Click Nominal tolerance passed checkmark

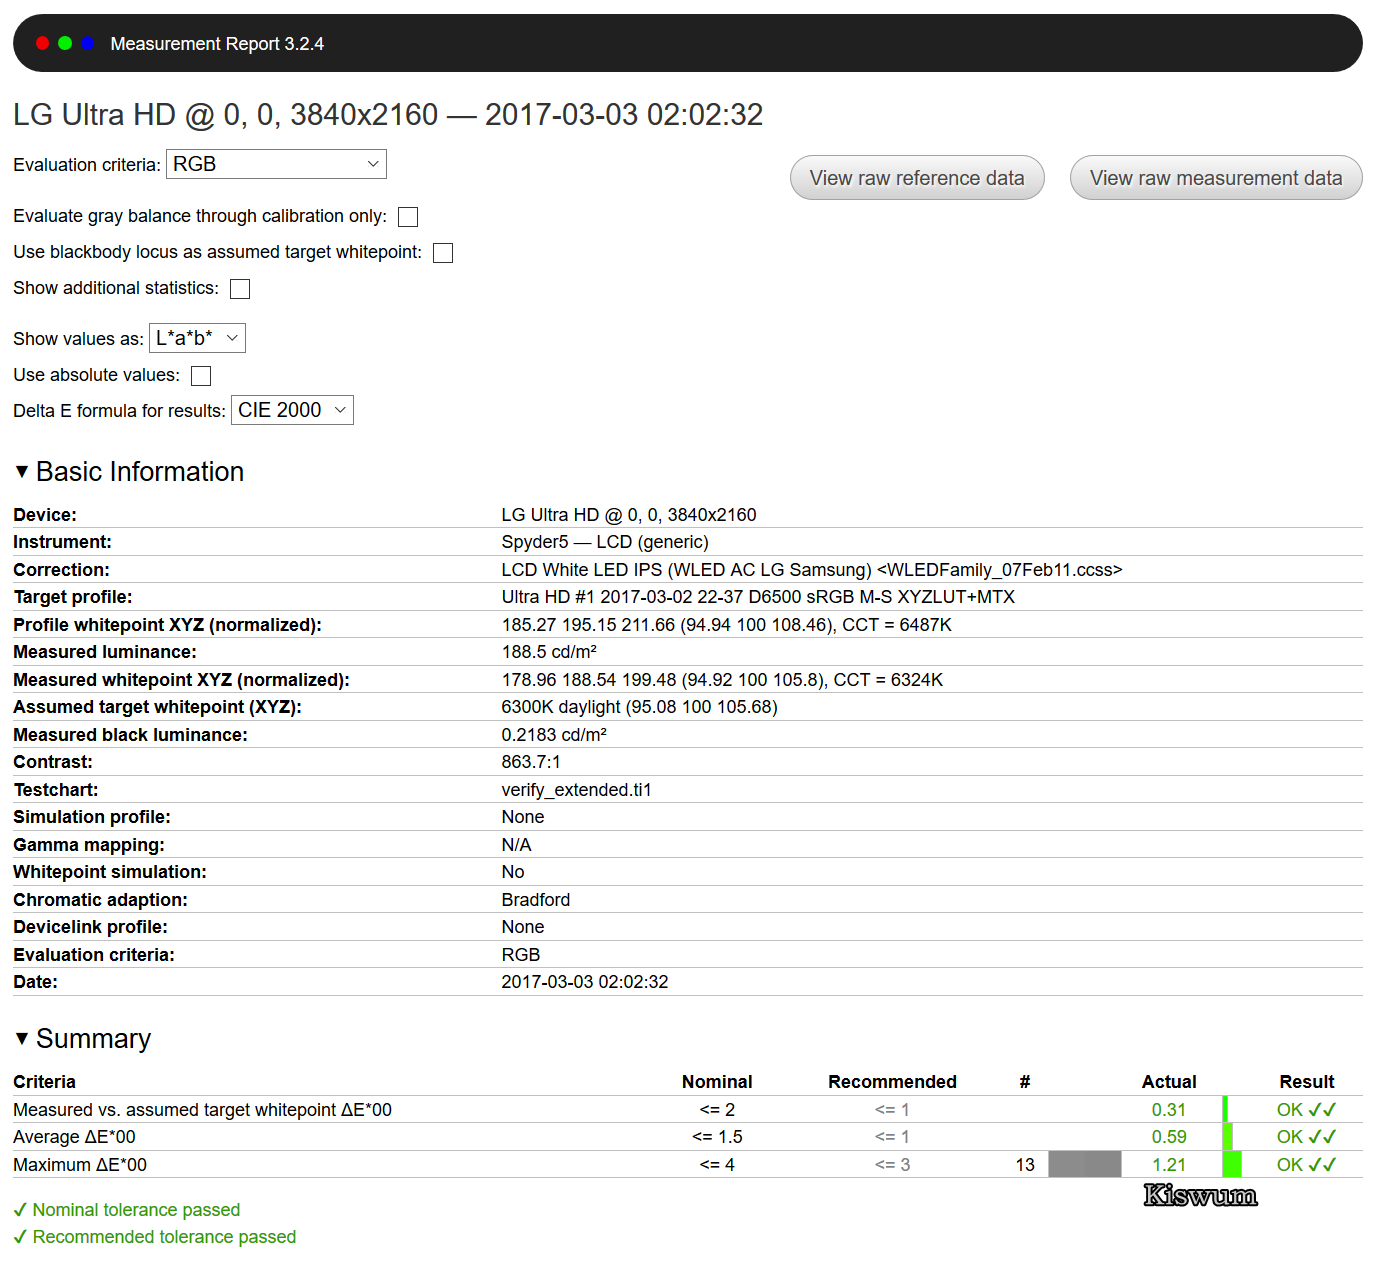20,1210
